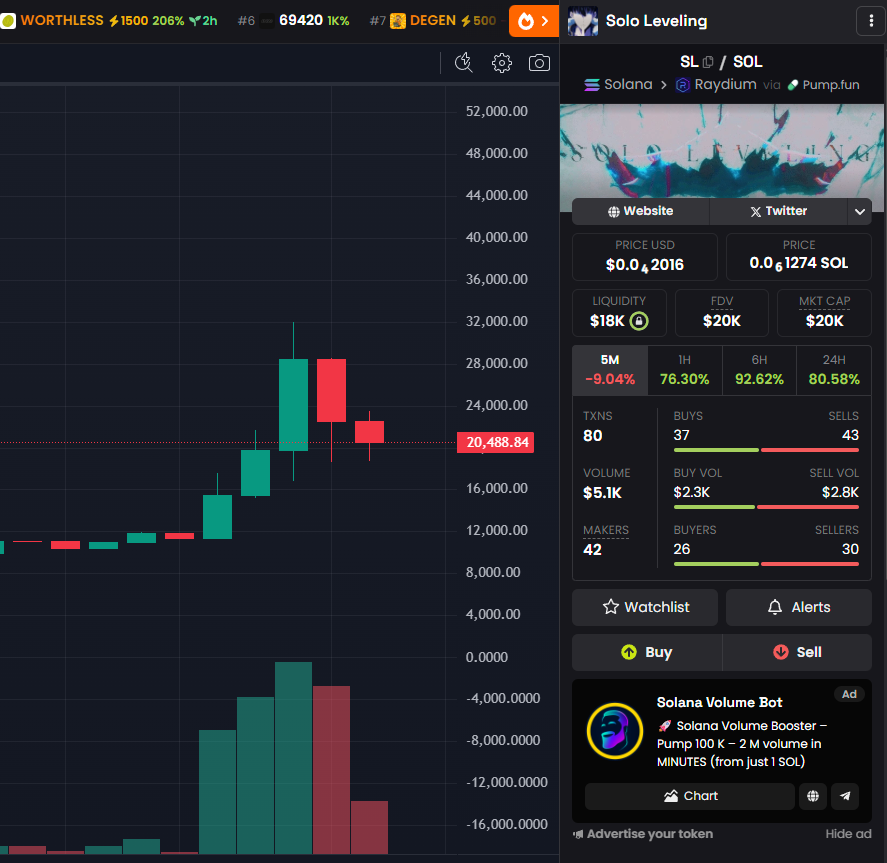Click the buy vol/sell vol ratio bar
The image size is (887, 863).
(766, 507)
